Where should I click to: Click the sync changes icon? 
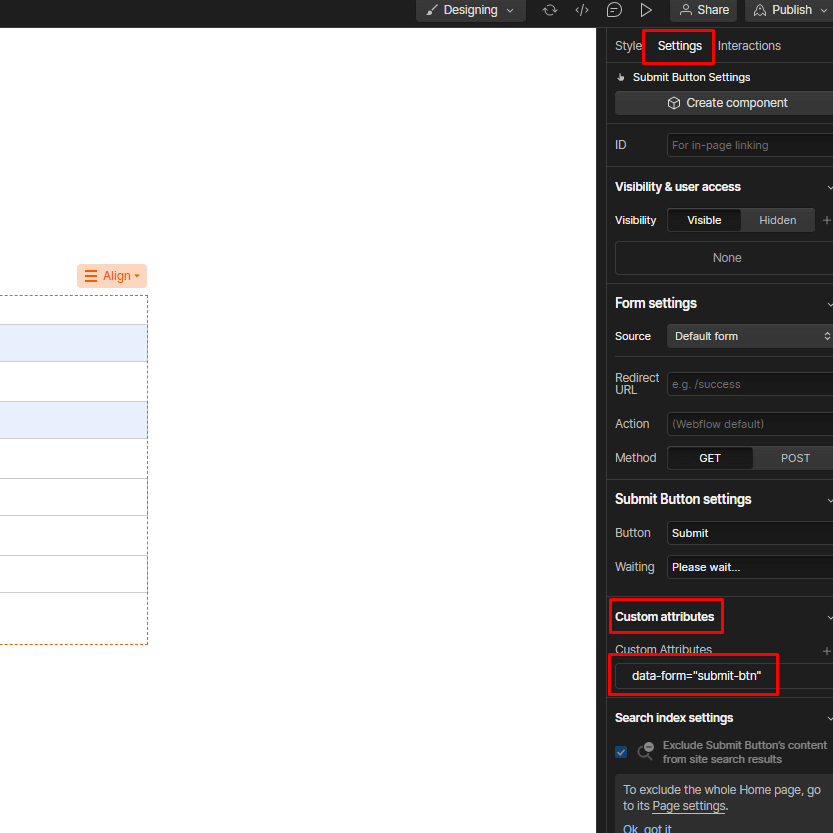click(550, 10)
